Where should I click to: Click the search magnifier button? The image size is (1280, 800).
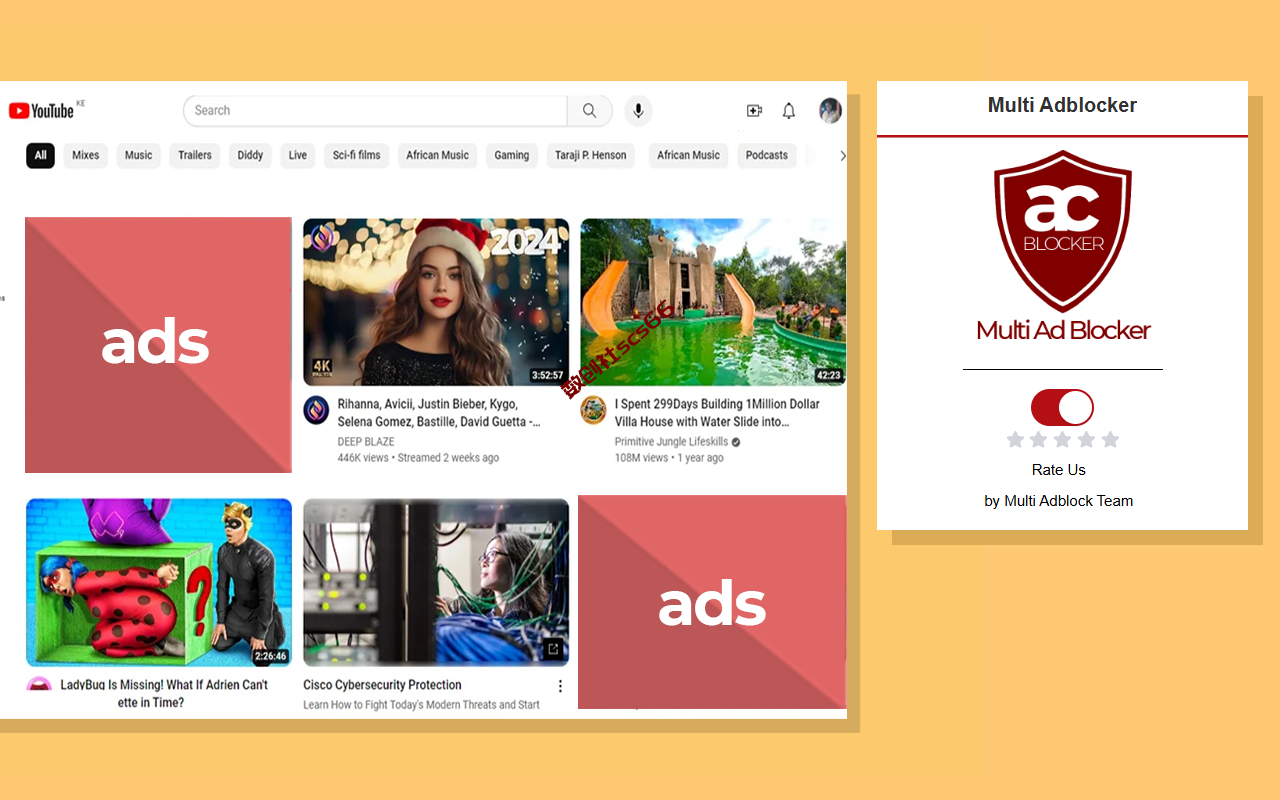[590, 111]
